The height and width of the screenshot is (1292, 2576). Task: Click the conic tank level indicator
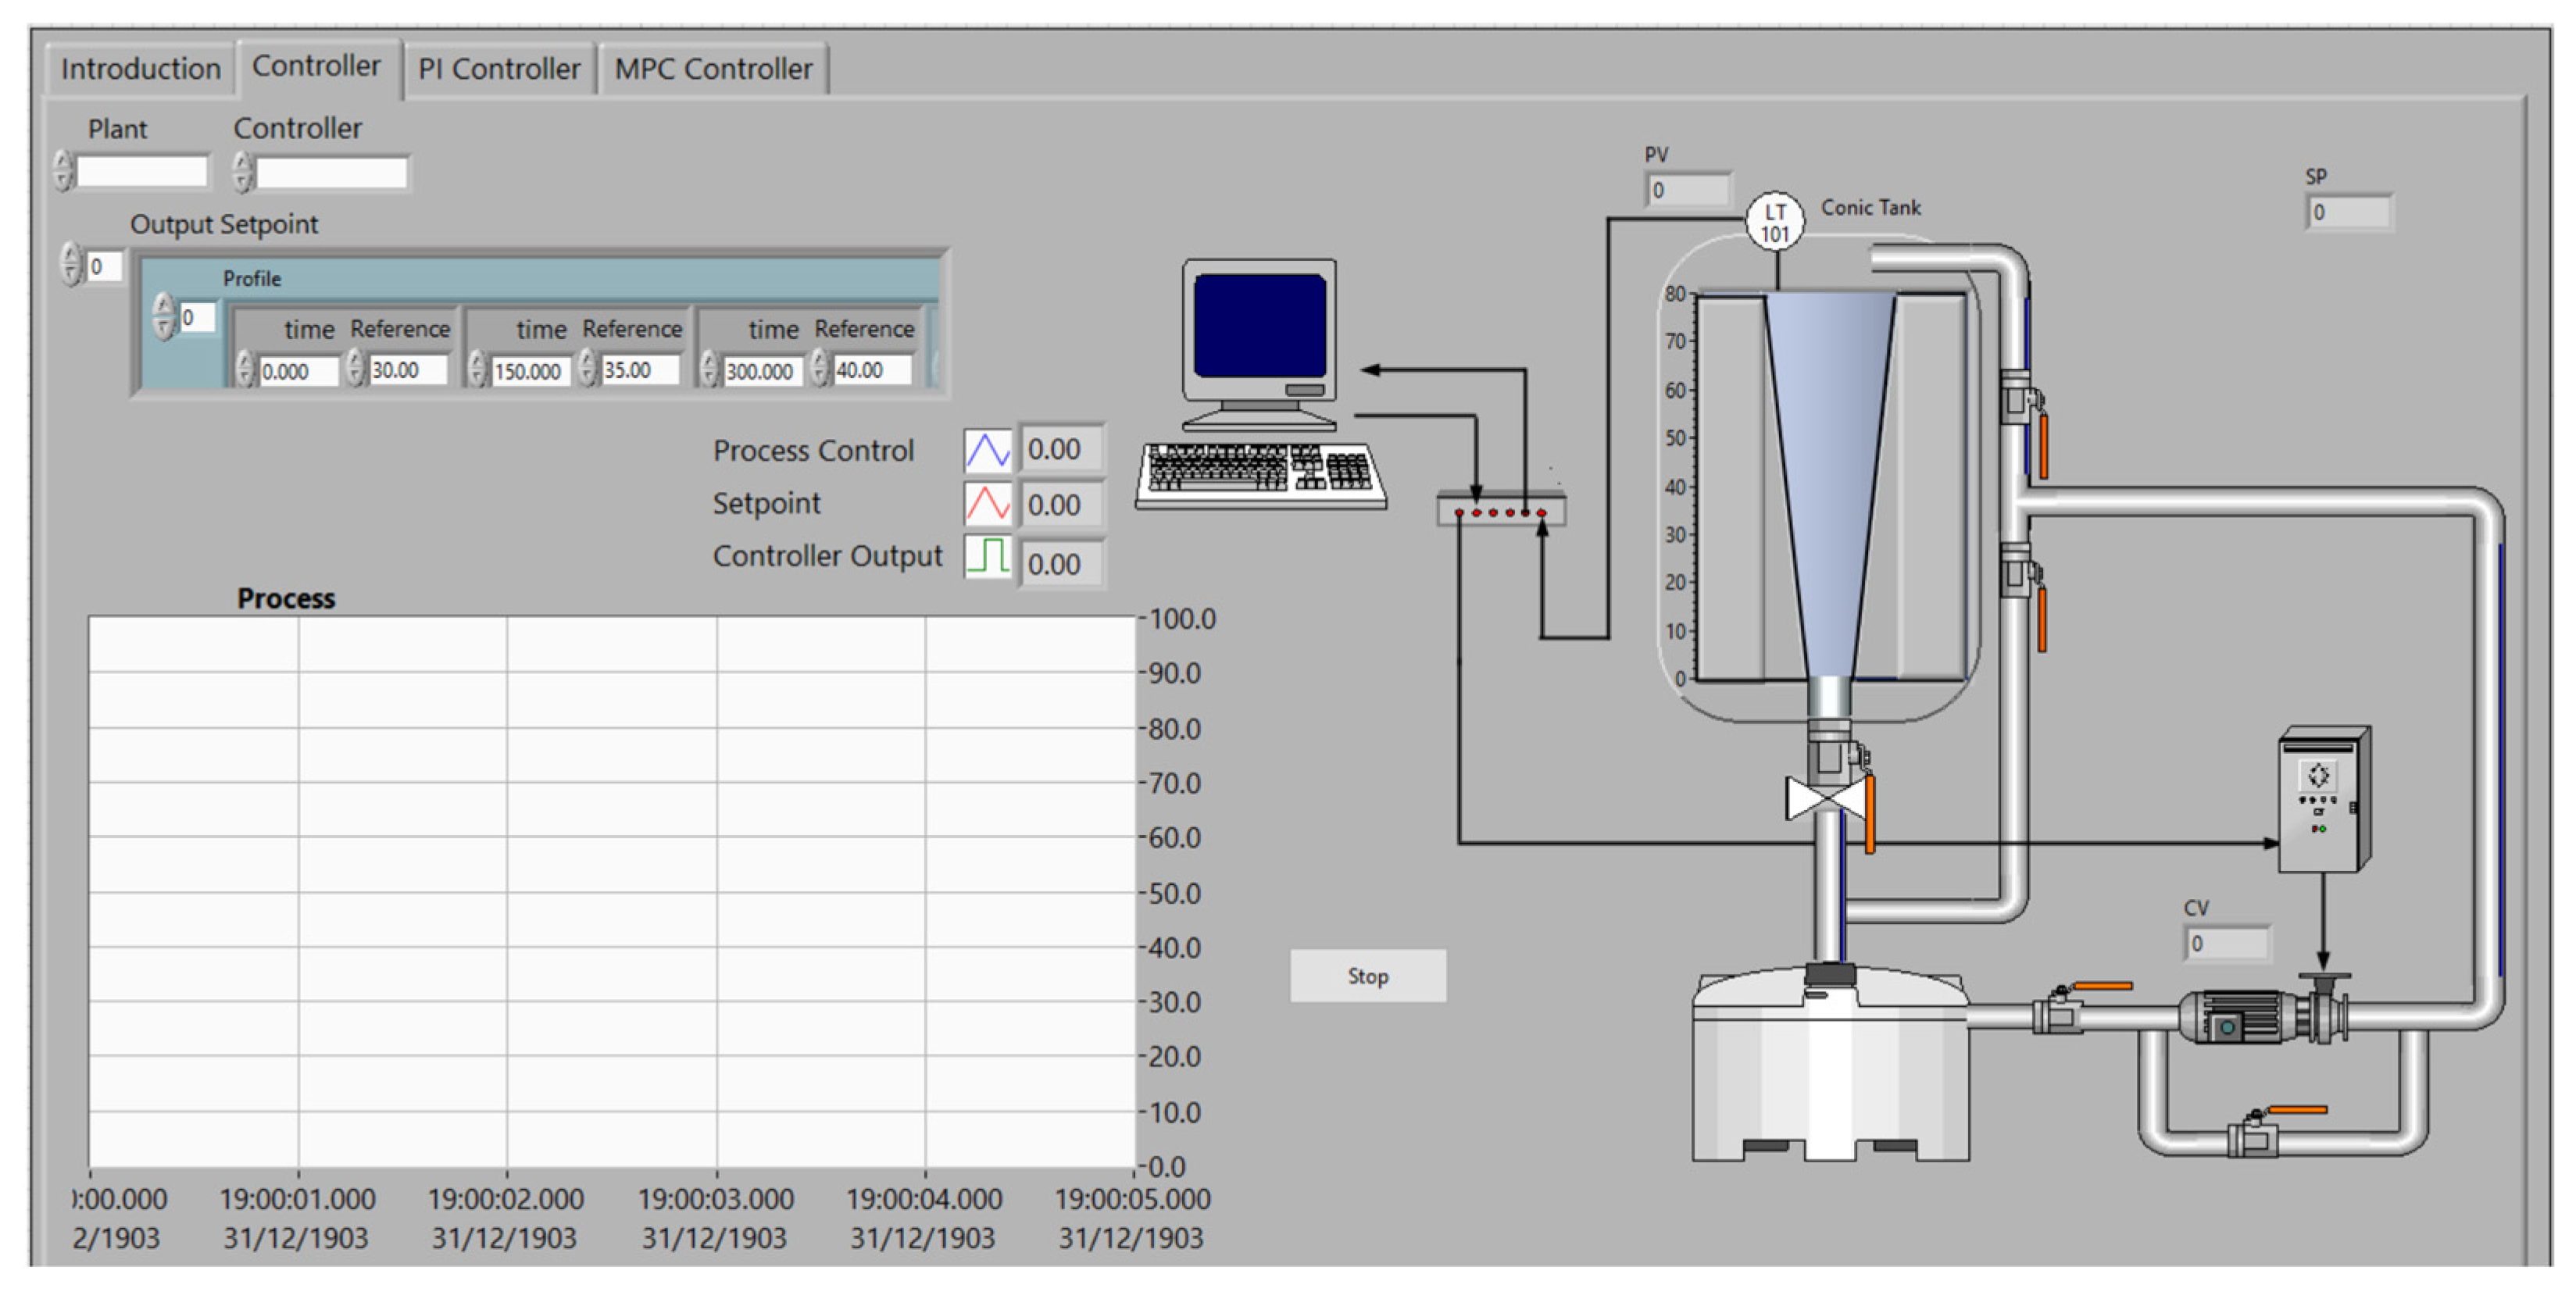[x=1829, y=485]
